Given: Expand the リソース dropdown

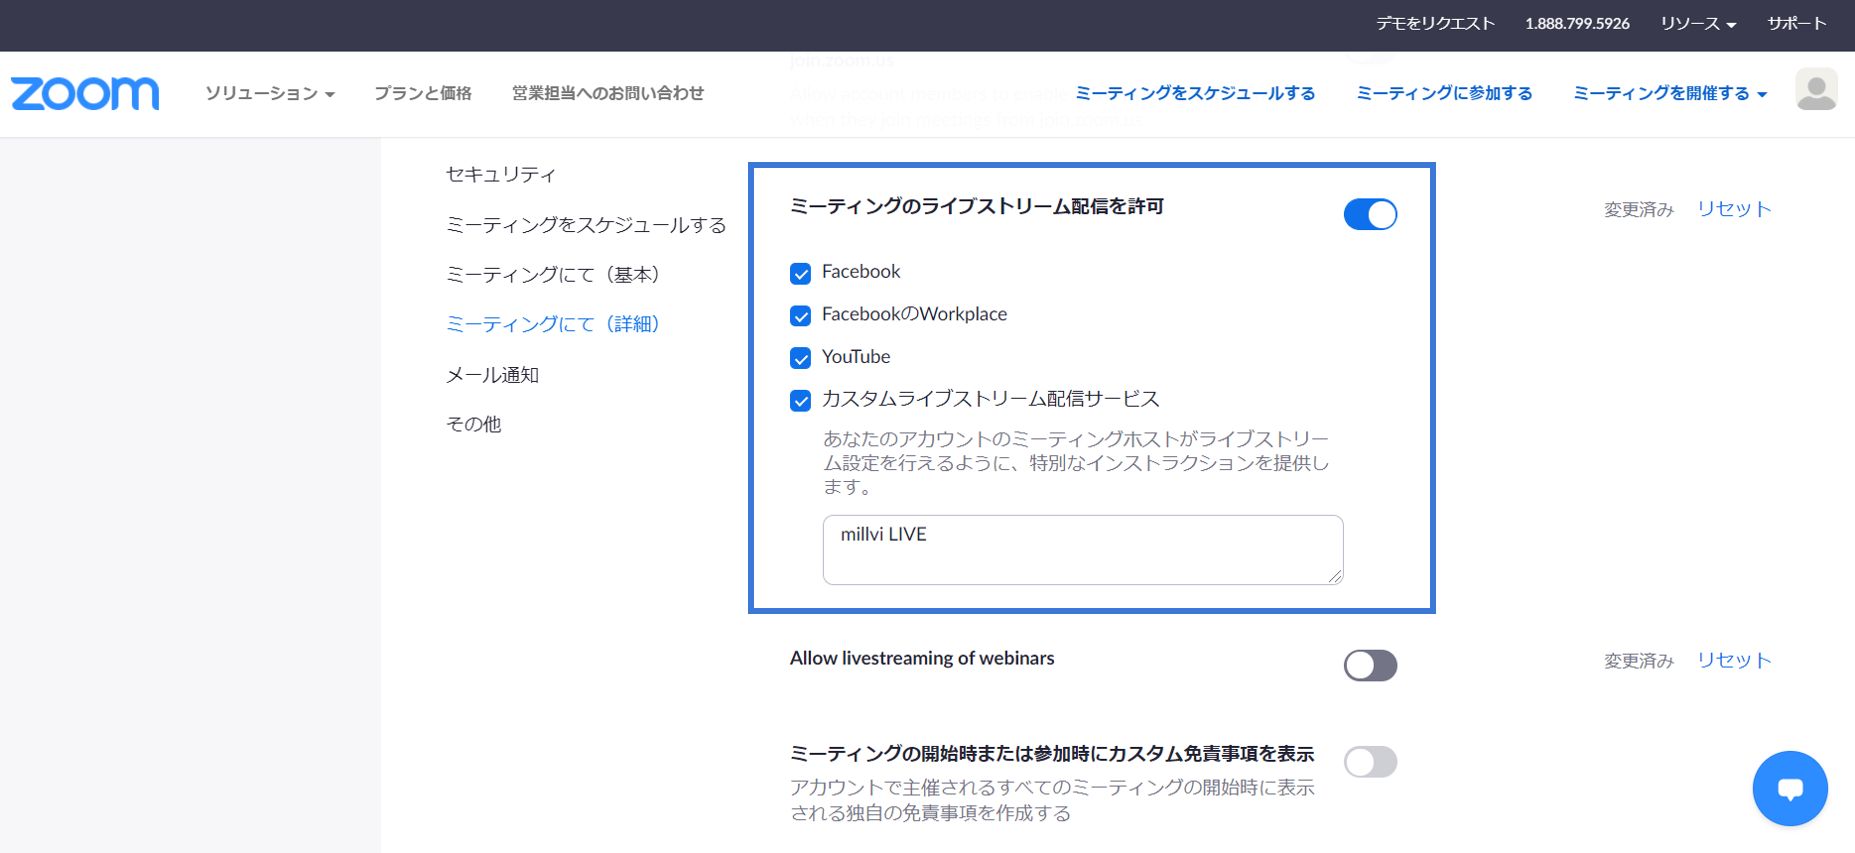Looking at the screenshot, I should coord(1698,23).
